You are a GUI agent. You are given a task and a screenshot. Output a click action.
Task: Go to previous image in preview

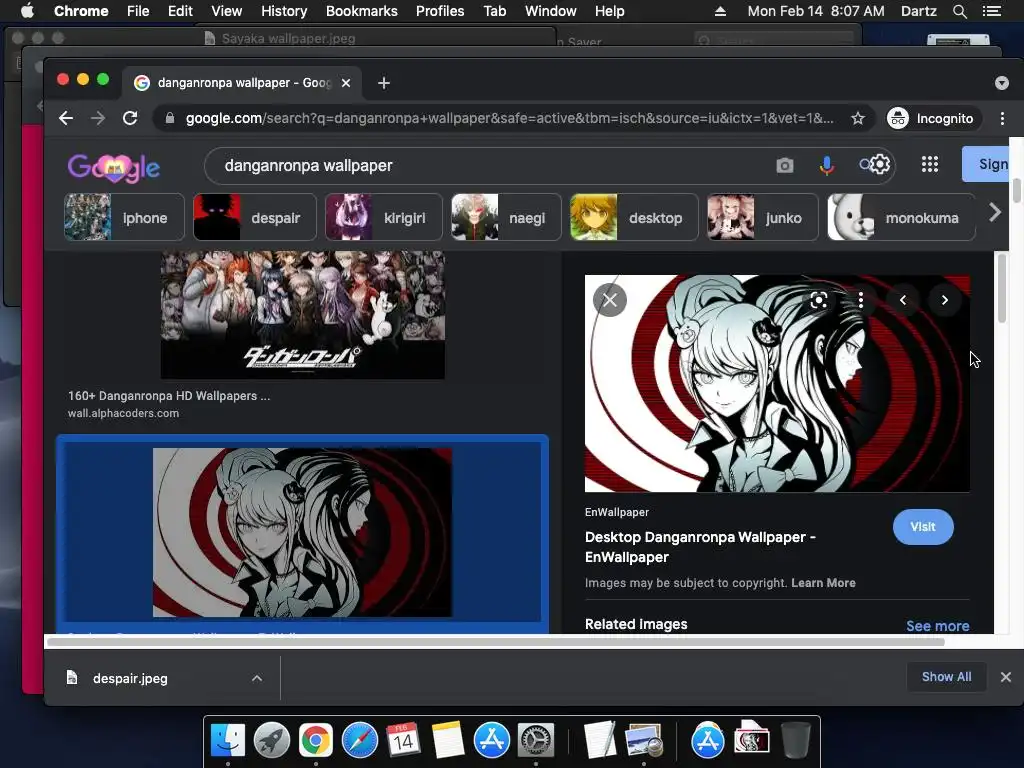[903, 300]
